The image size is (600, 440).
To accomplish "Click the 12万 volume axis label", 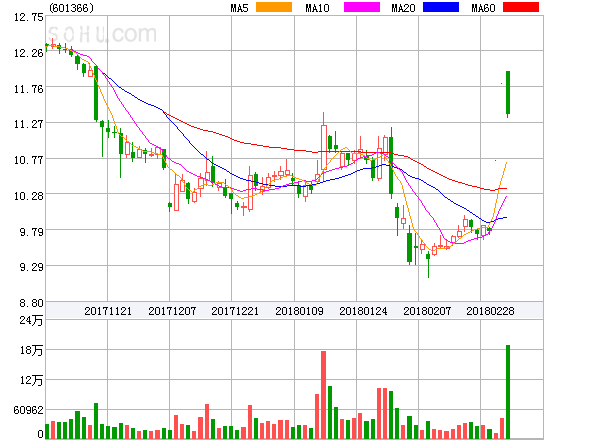I will point(31,380).
